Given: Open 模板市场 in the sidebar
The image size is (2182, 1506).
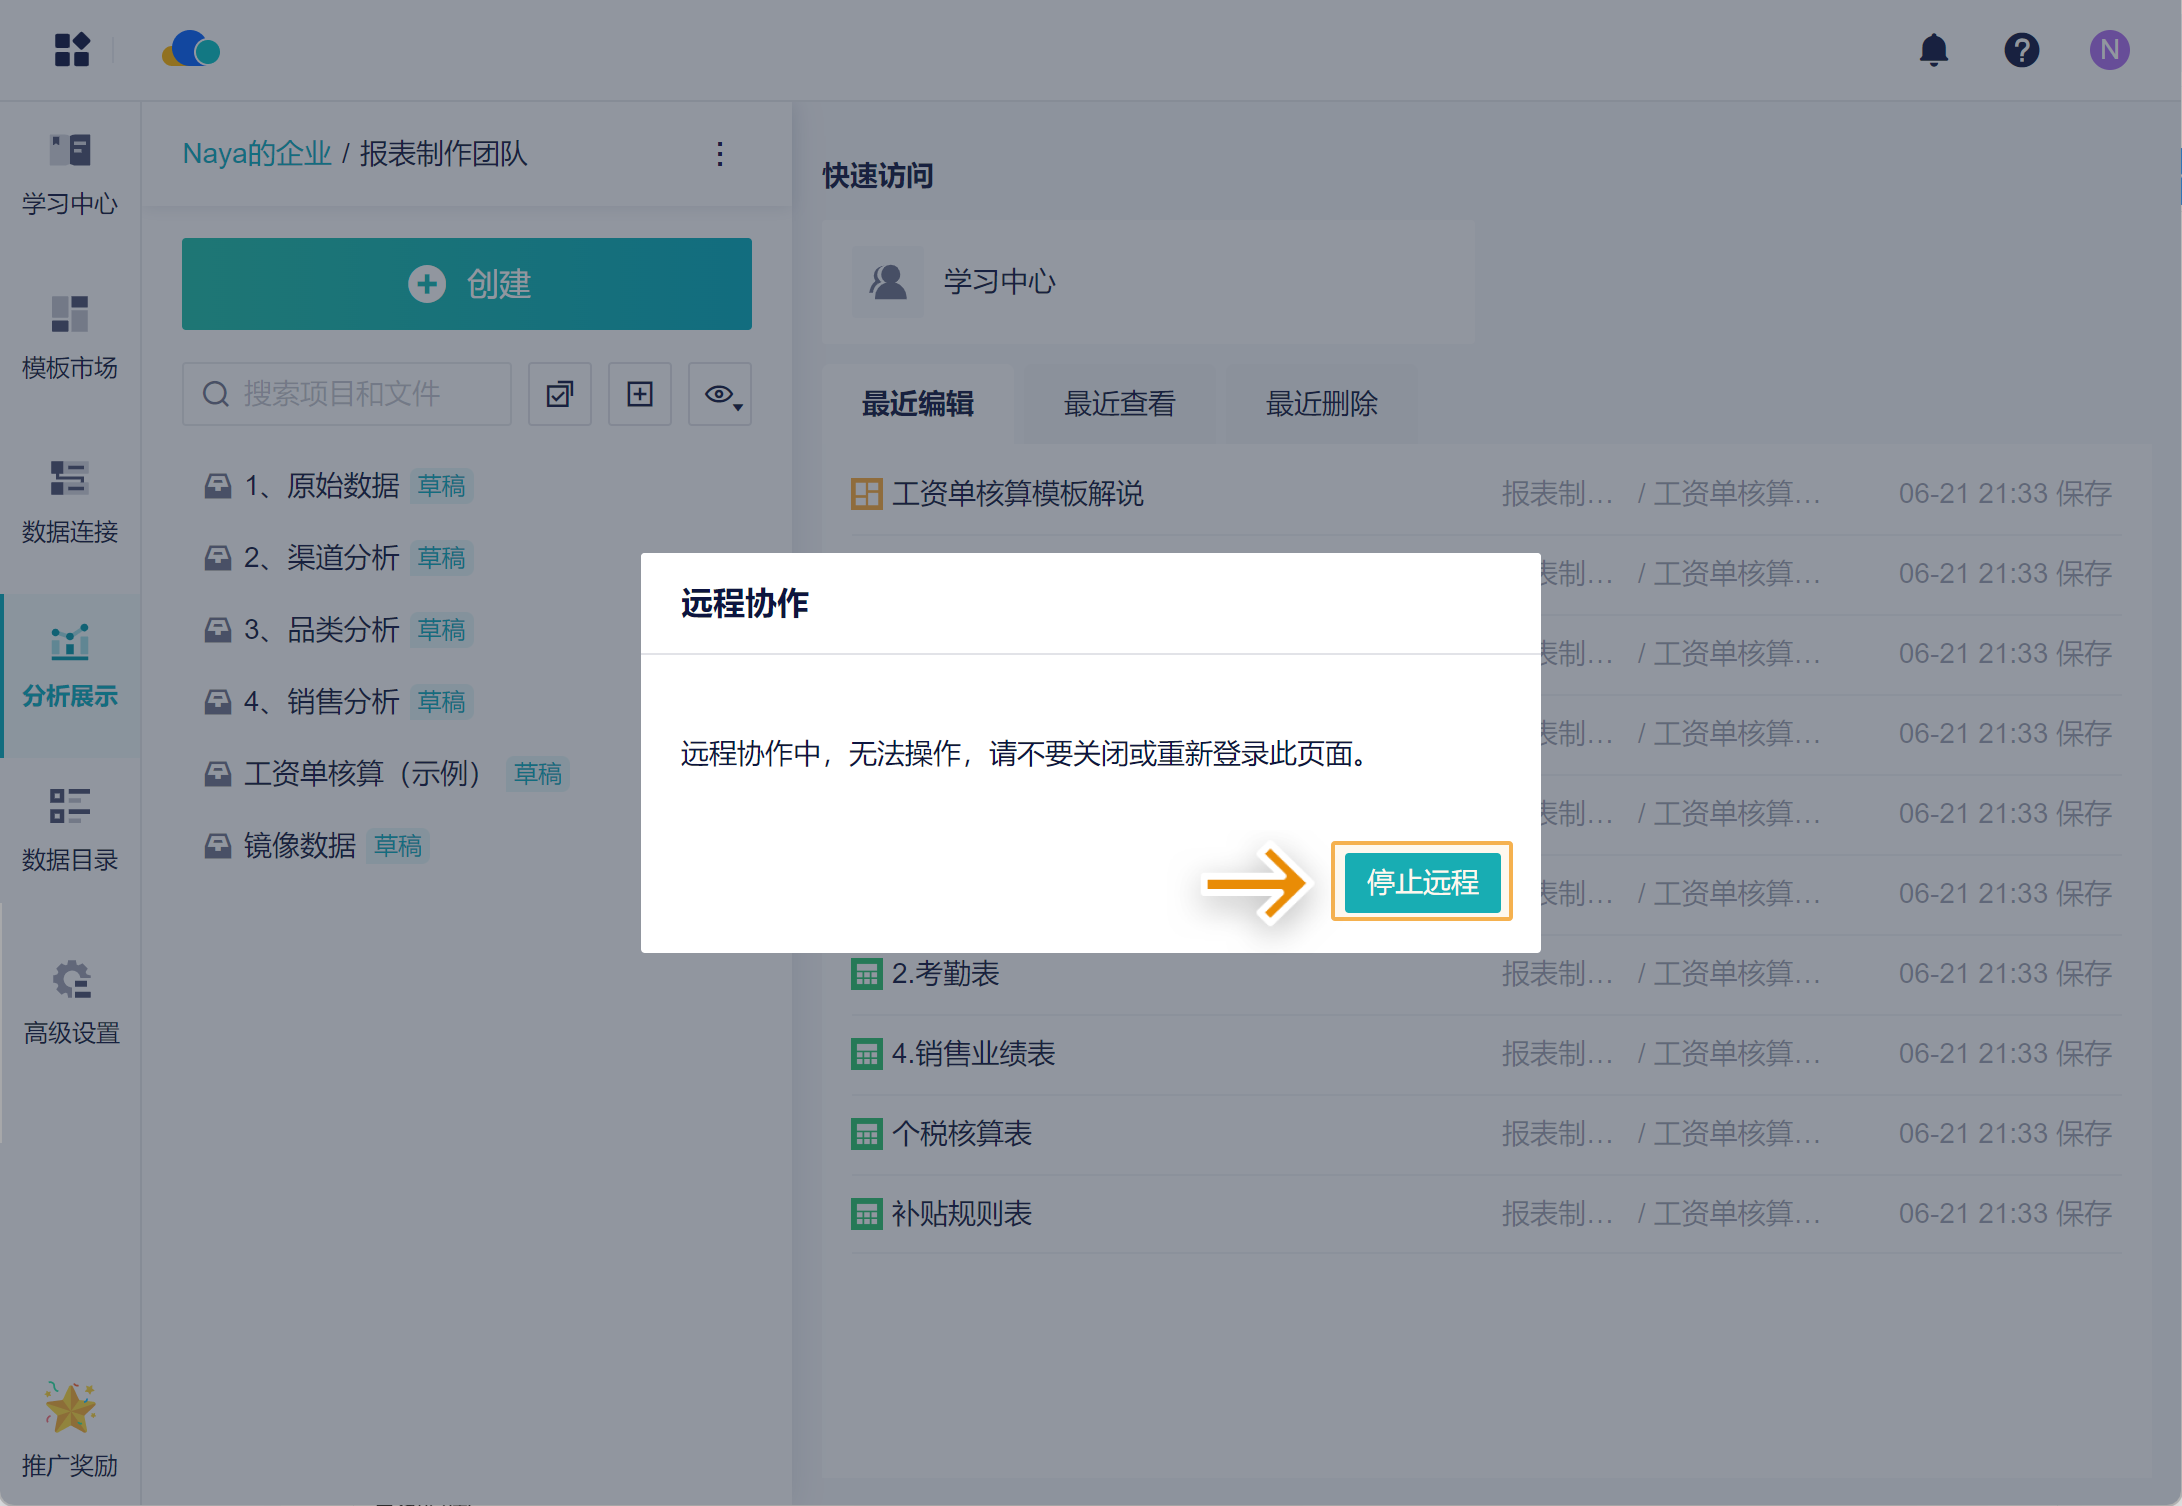Looking at the screenshot, I should click(70, 338).
